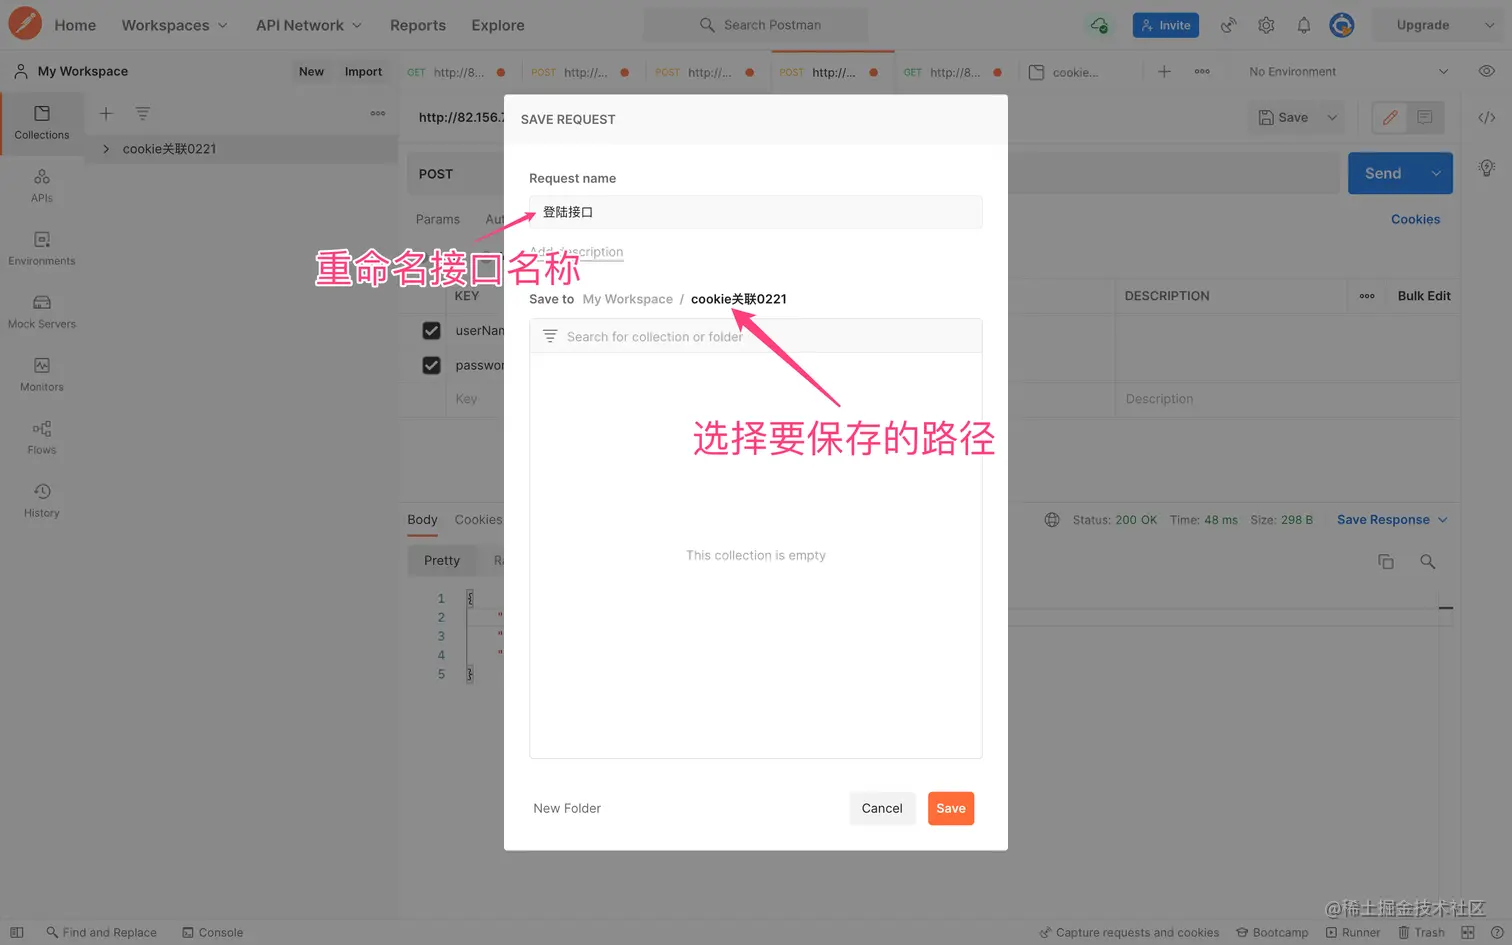Open the History sidebar panel
Viewport: 1512px width, 945px height.
[x=42, y=501]
